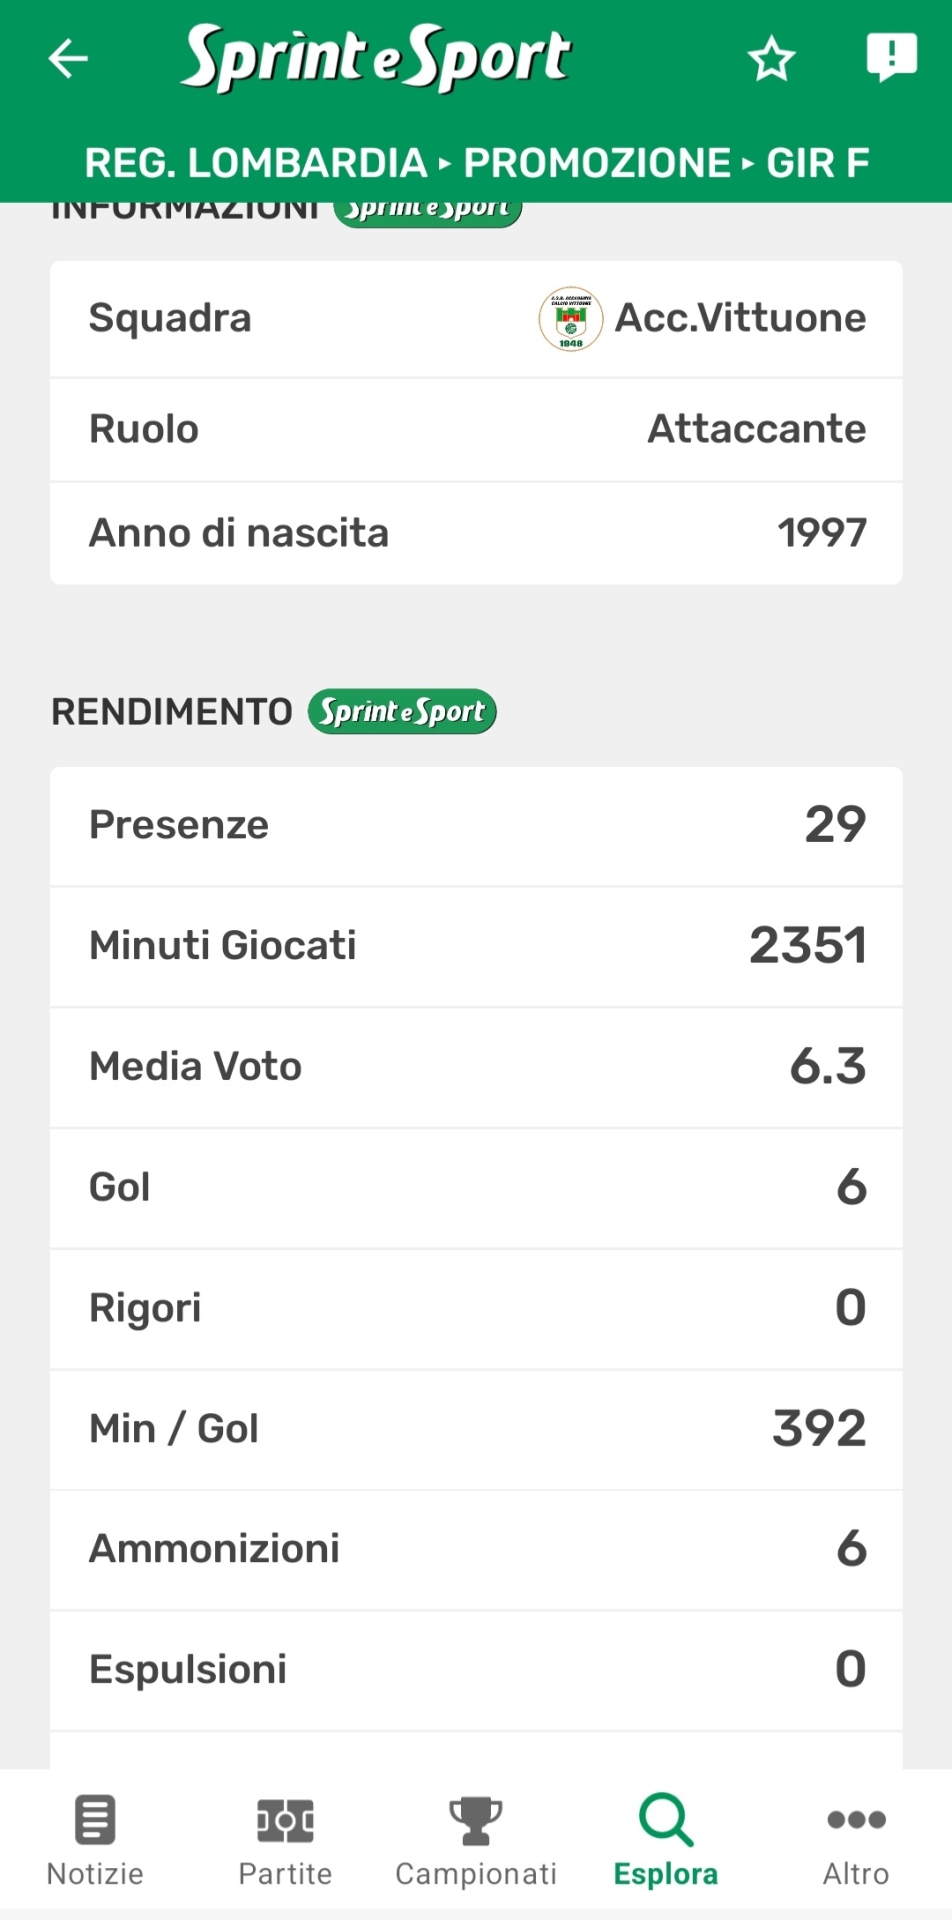Viewport: 952px width, 1920px height.
Task: Open the GIR F breadcrumb
Action: [x=817, y=163]
